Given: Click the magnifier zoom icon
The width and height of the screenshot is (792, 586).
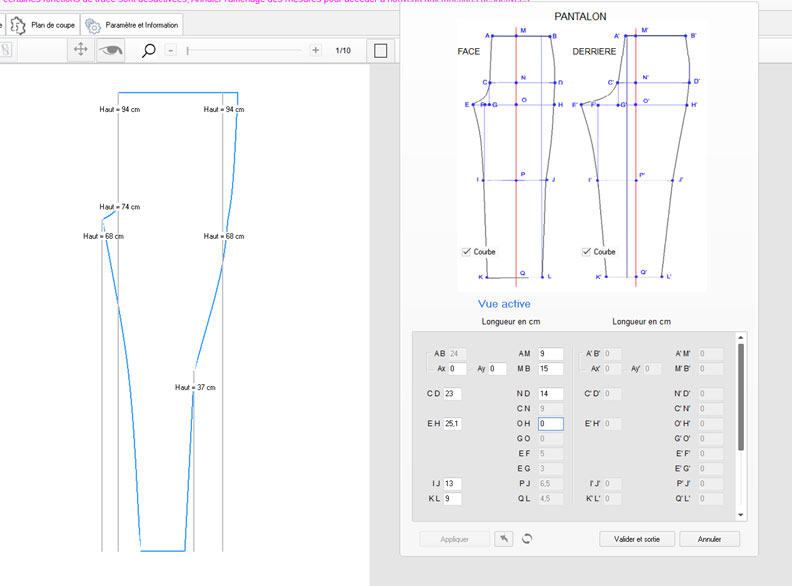Looking at the screenshot, I should pos(149,50).
